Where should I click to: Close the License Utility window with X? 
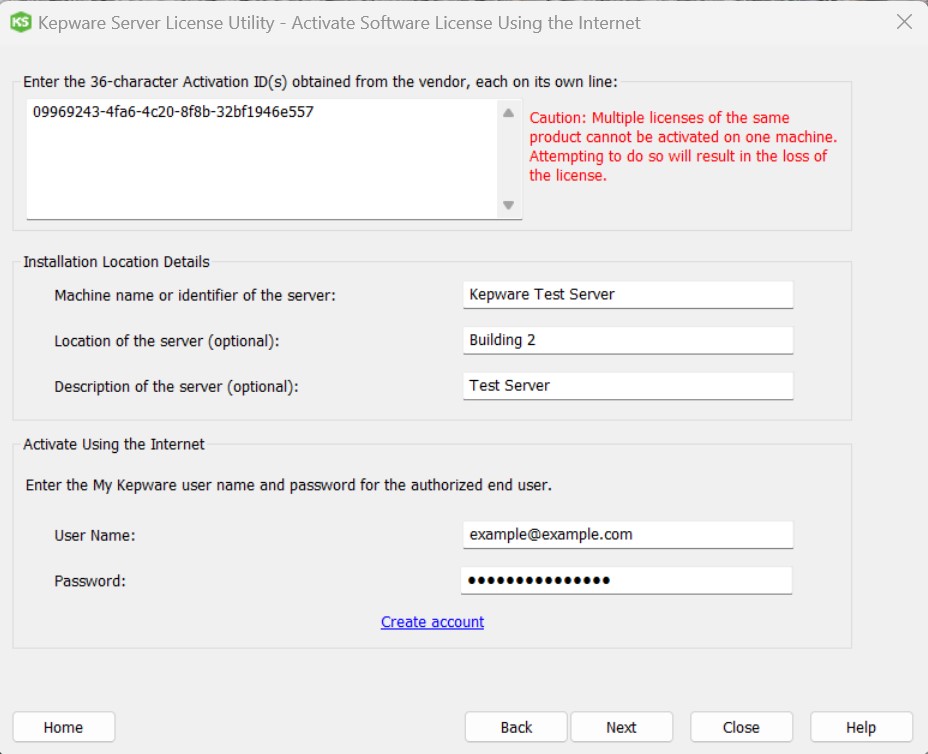pos(904,22)
